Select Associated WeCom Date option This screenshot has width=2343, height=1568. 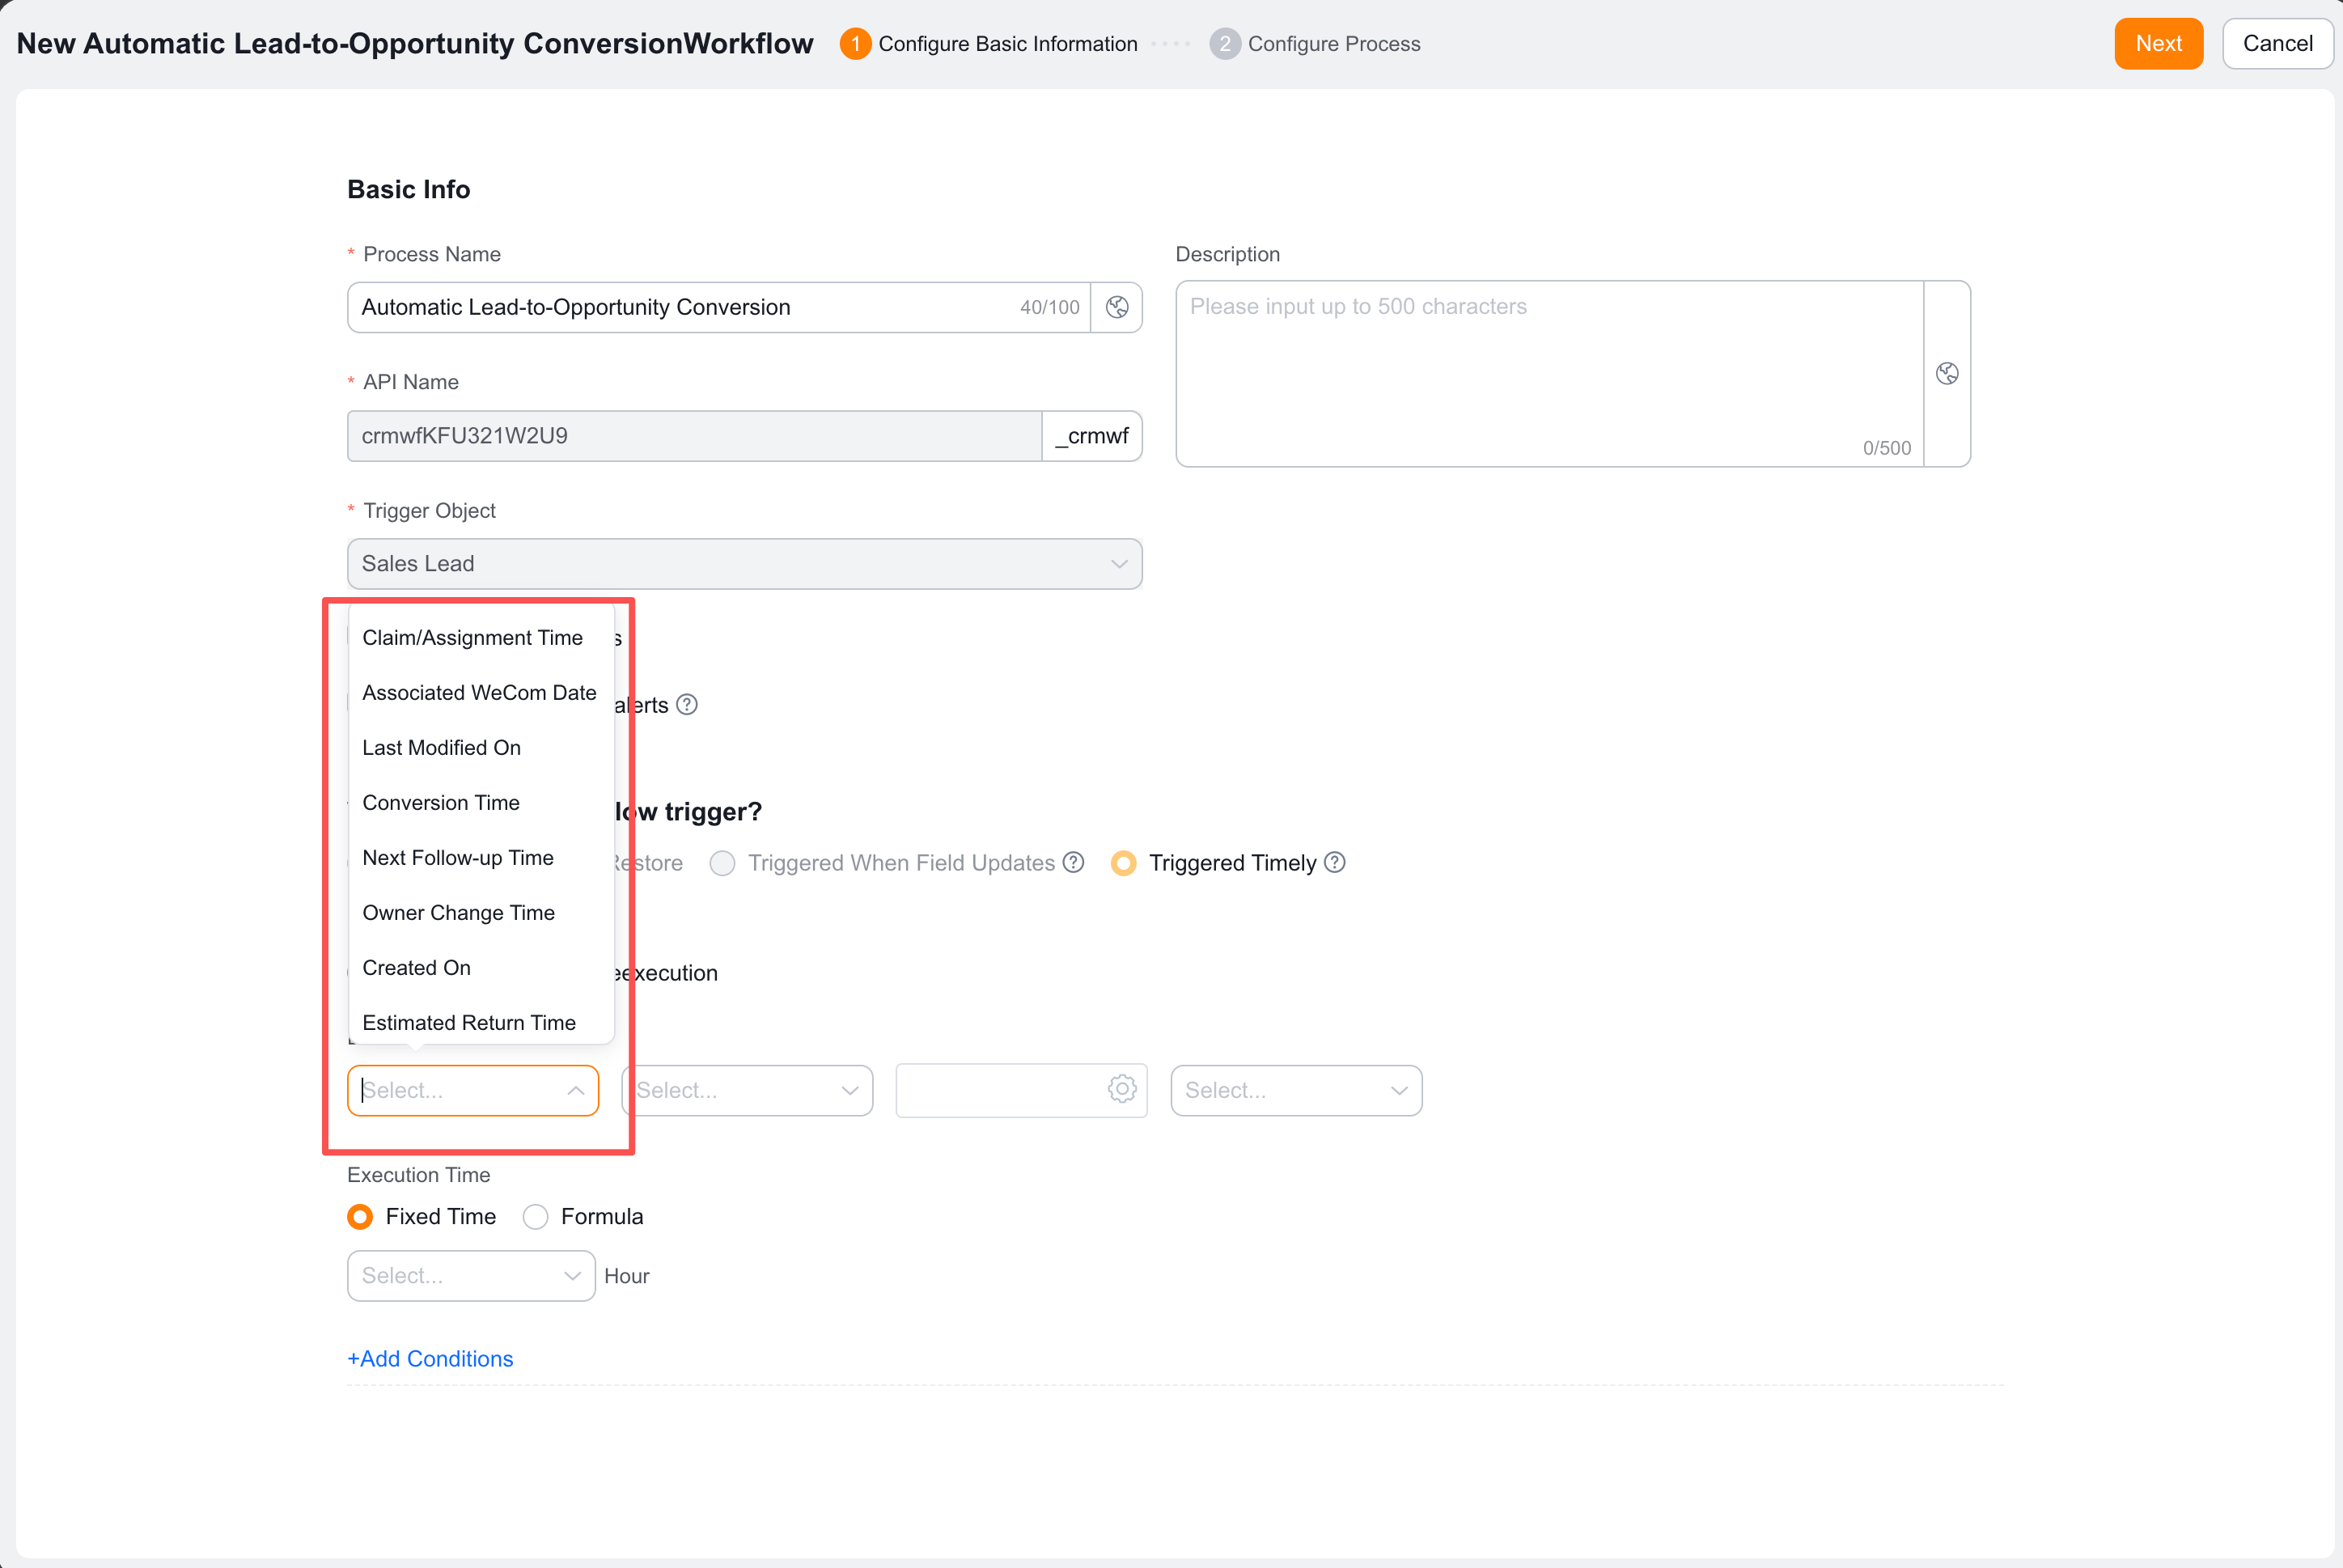coord(481,692)
